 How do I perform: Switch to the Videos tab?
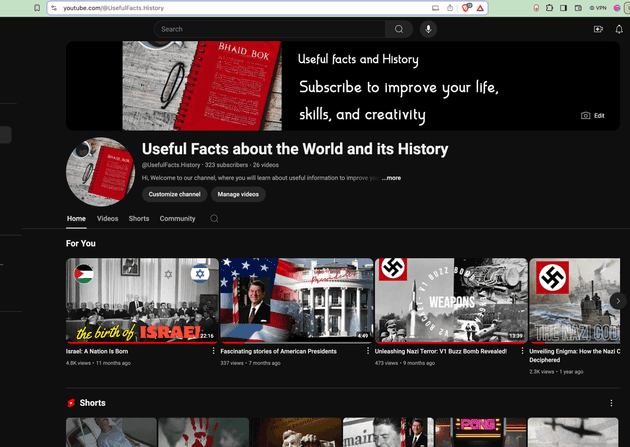(107, 218)
